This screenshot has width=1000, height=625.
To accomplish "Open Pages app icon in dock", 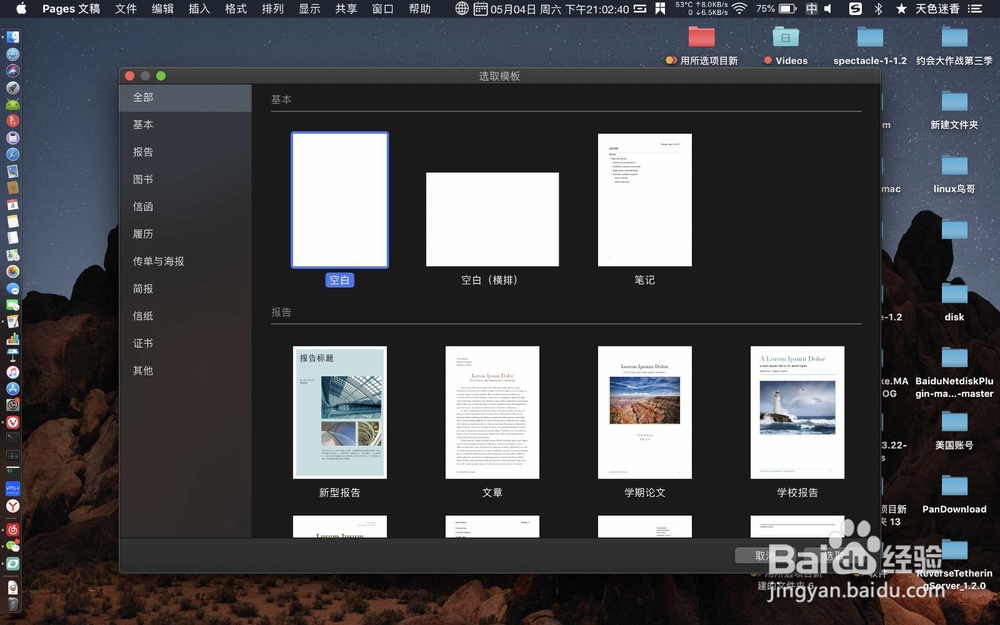I will coord(13,322).
